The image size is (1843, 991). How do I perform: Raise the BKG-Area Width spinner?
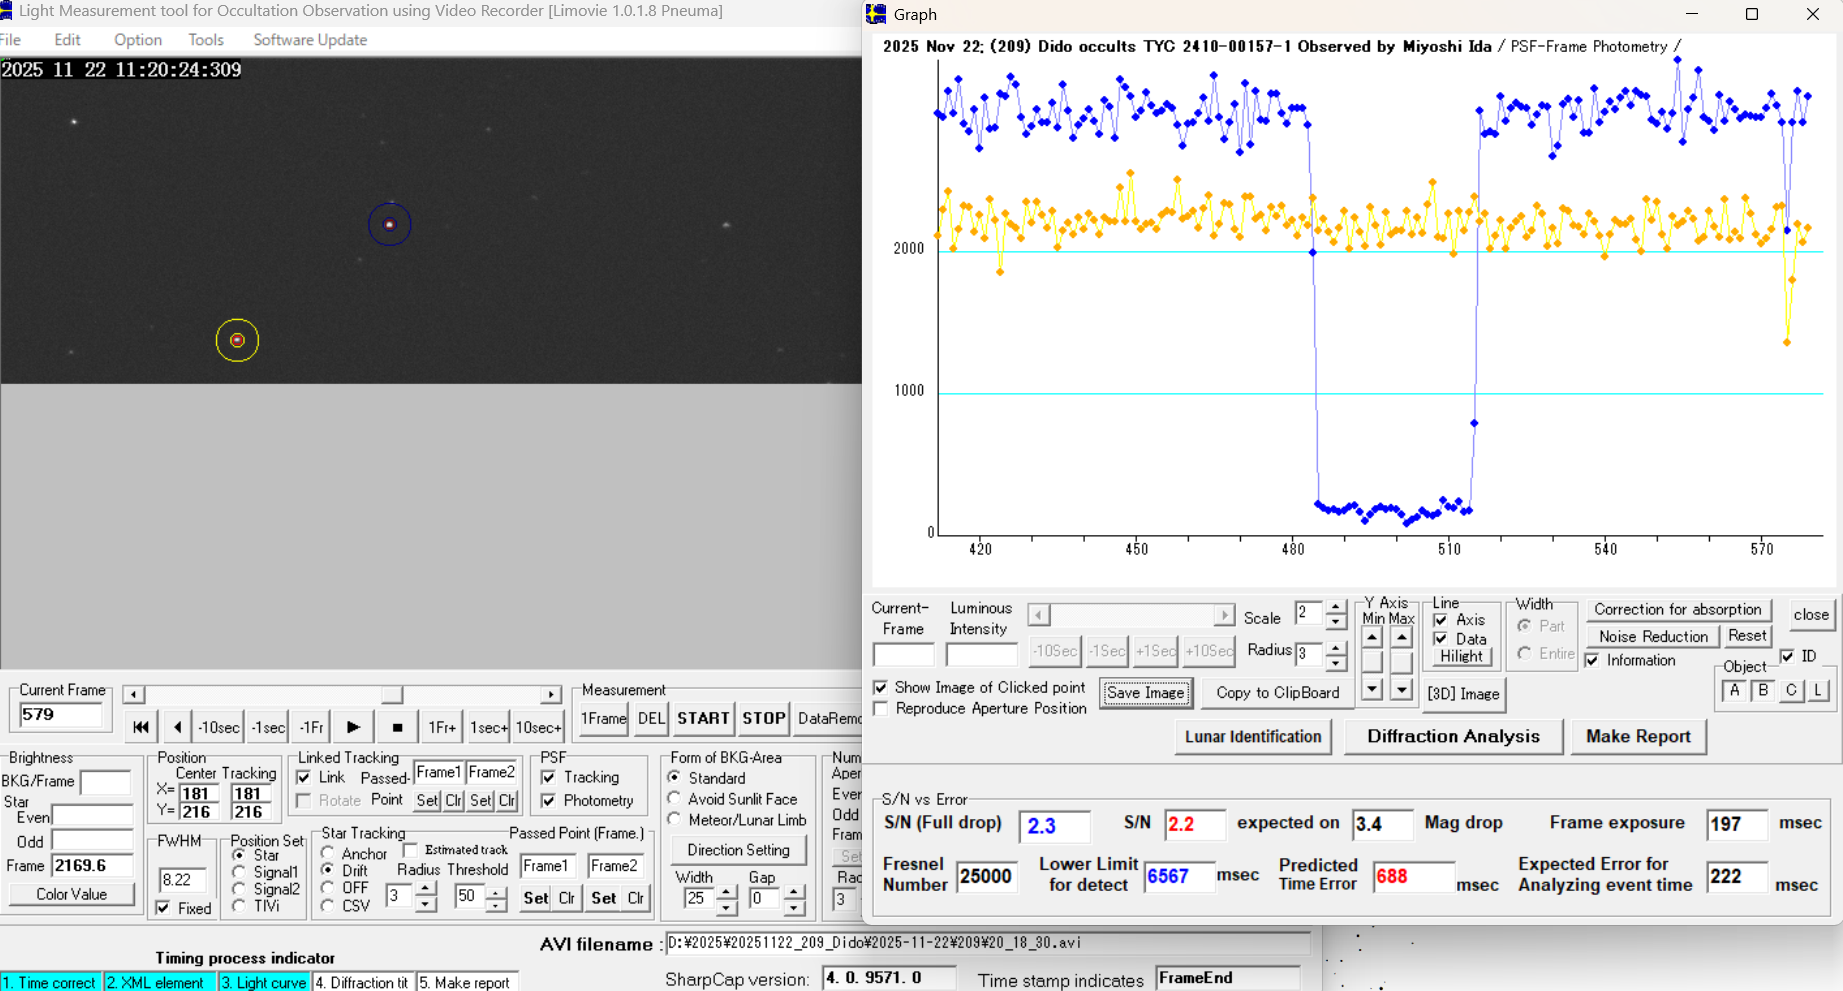[x=727, y=891]
